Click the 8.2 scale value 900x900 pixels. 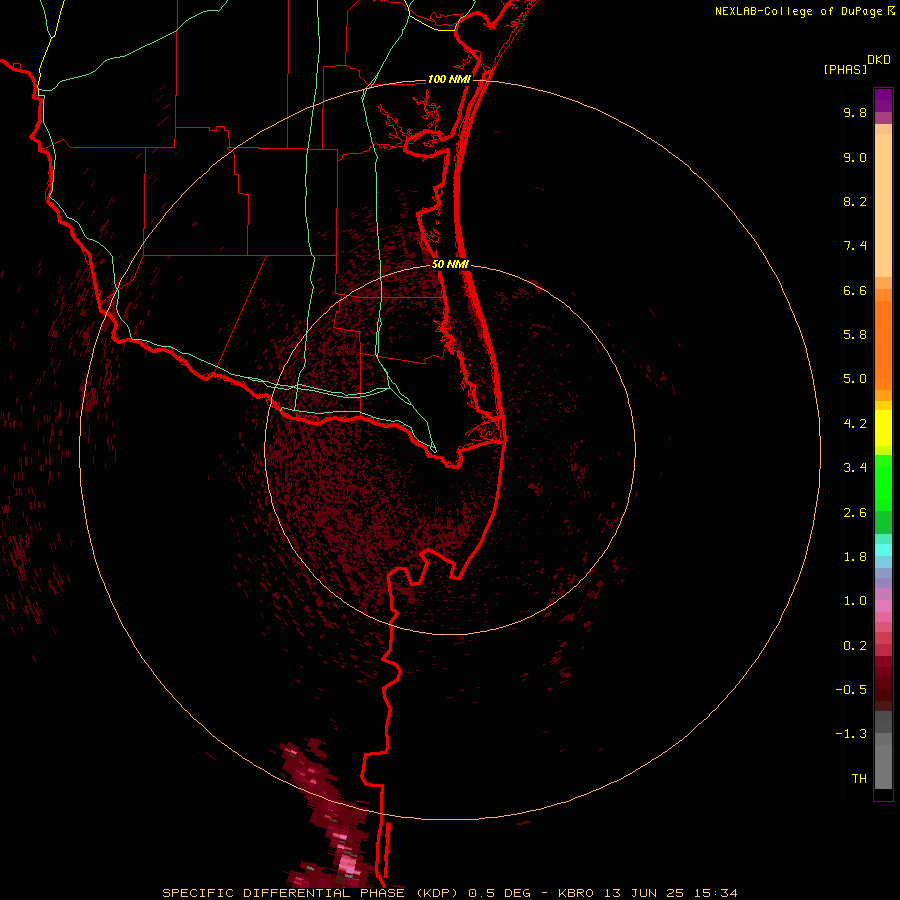(x=855, y=201)
